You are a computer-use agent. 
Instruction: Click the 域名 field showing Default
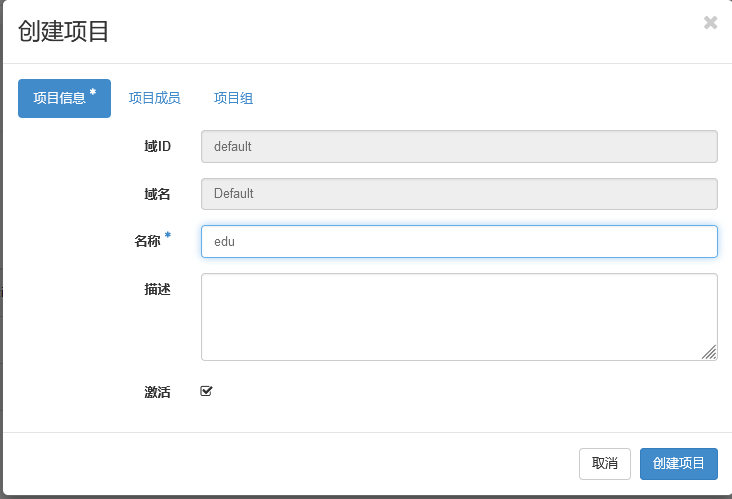(459, 194)
